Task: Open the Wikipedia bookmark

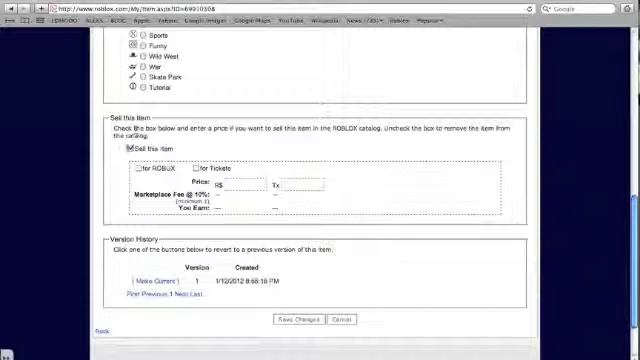Action: pos(324,20)
